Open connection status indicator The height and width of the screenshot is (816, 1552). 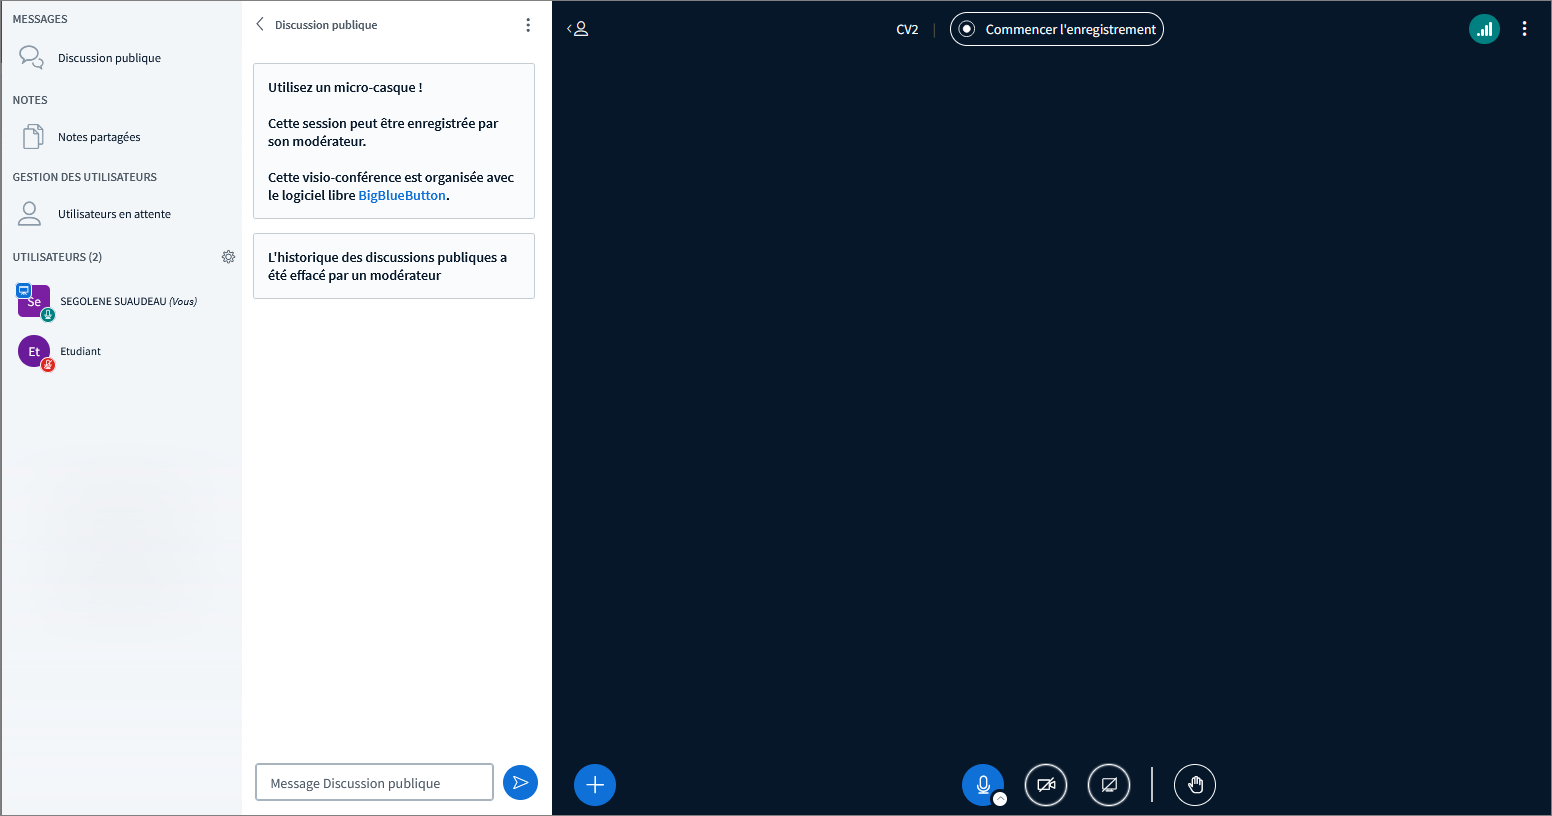[1484, 29]
